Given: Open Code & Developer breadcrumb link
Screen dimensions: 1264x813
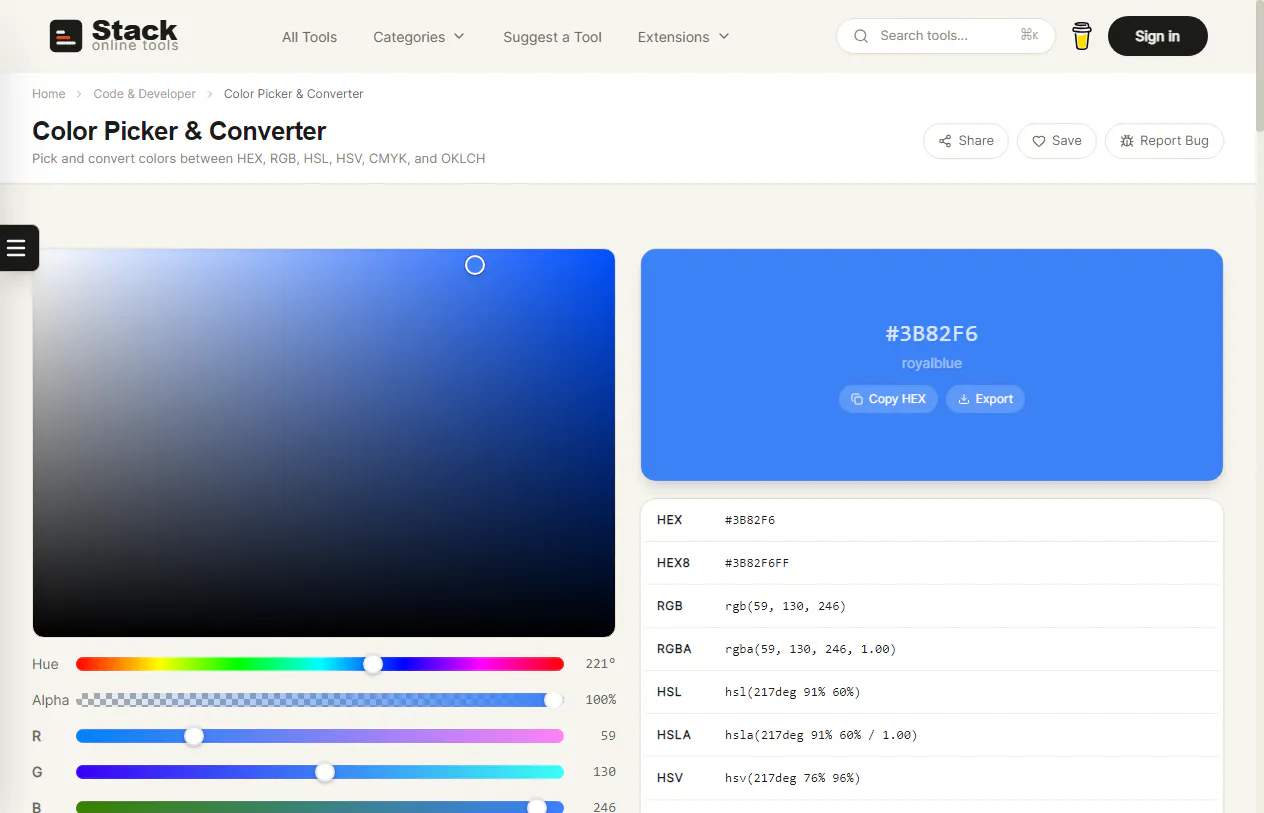Looking at the screenshot, I should point(145,94).
